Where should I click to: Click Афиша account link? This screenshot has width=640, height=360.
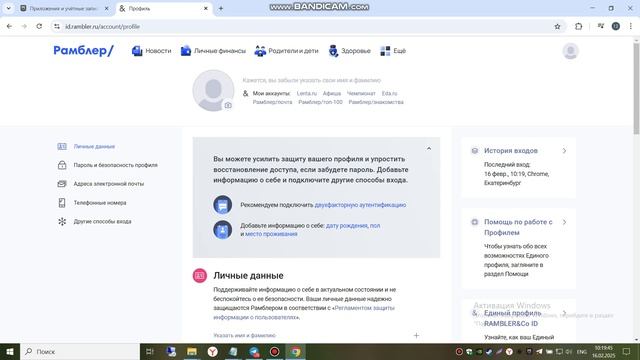tap(332, 93)
